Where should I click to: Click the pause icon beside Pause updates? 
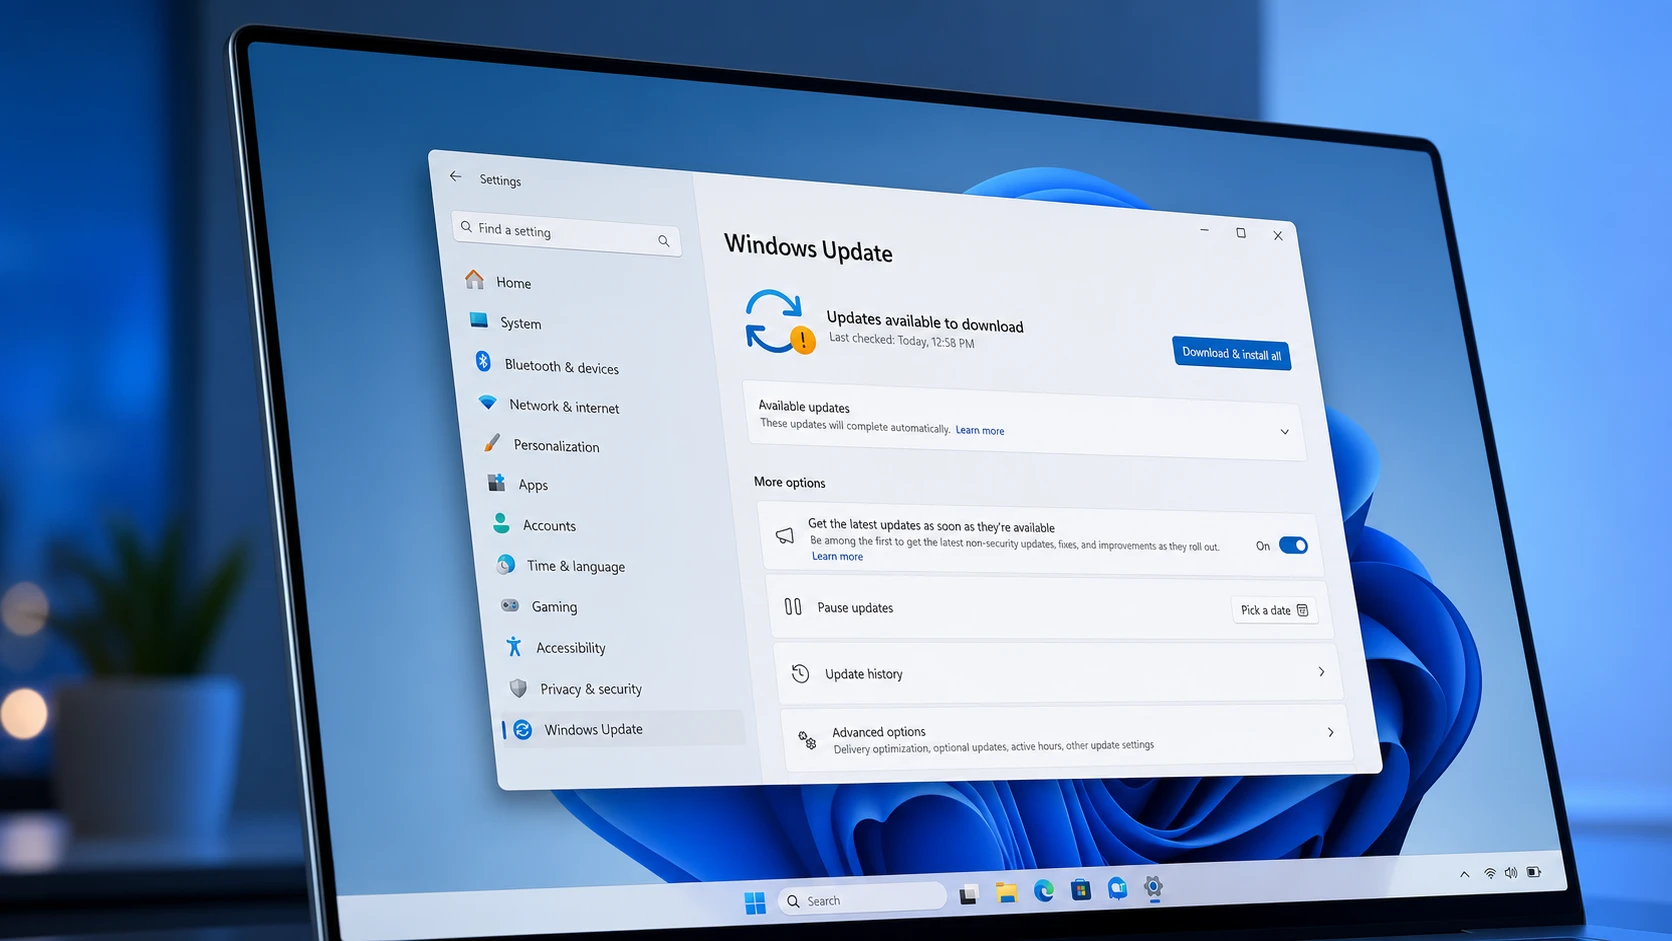[x=793, y=606]
